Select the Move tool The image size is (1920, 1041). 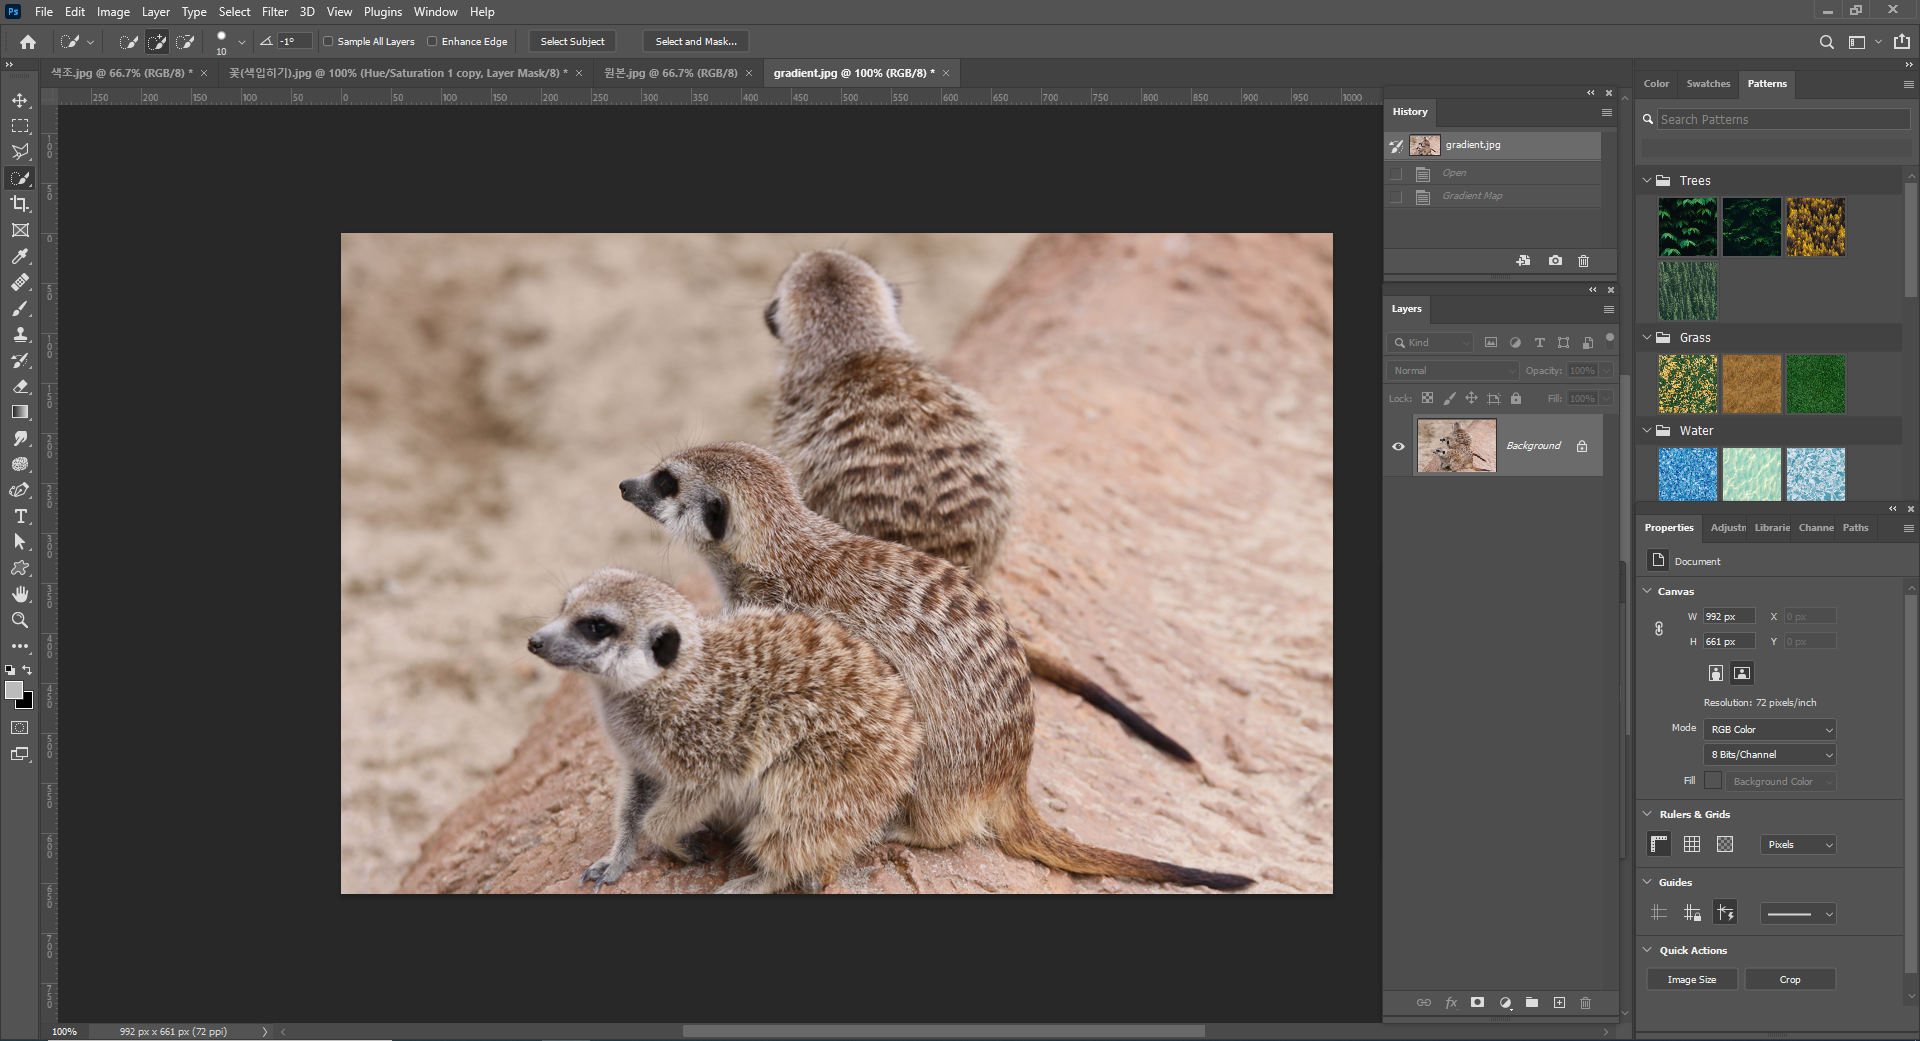tap(20, 100)
